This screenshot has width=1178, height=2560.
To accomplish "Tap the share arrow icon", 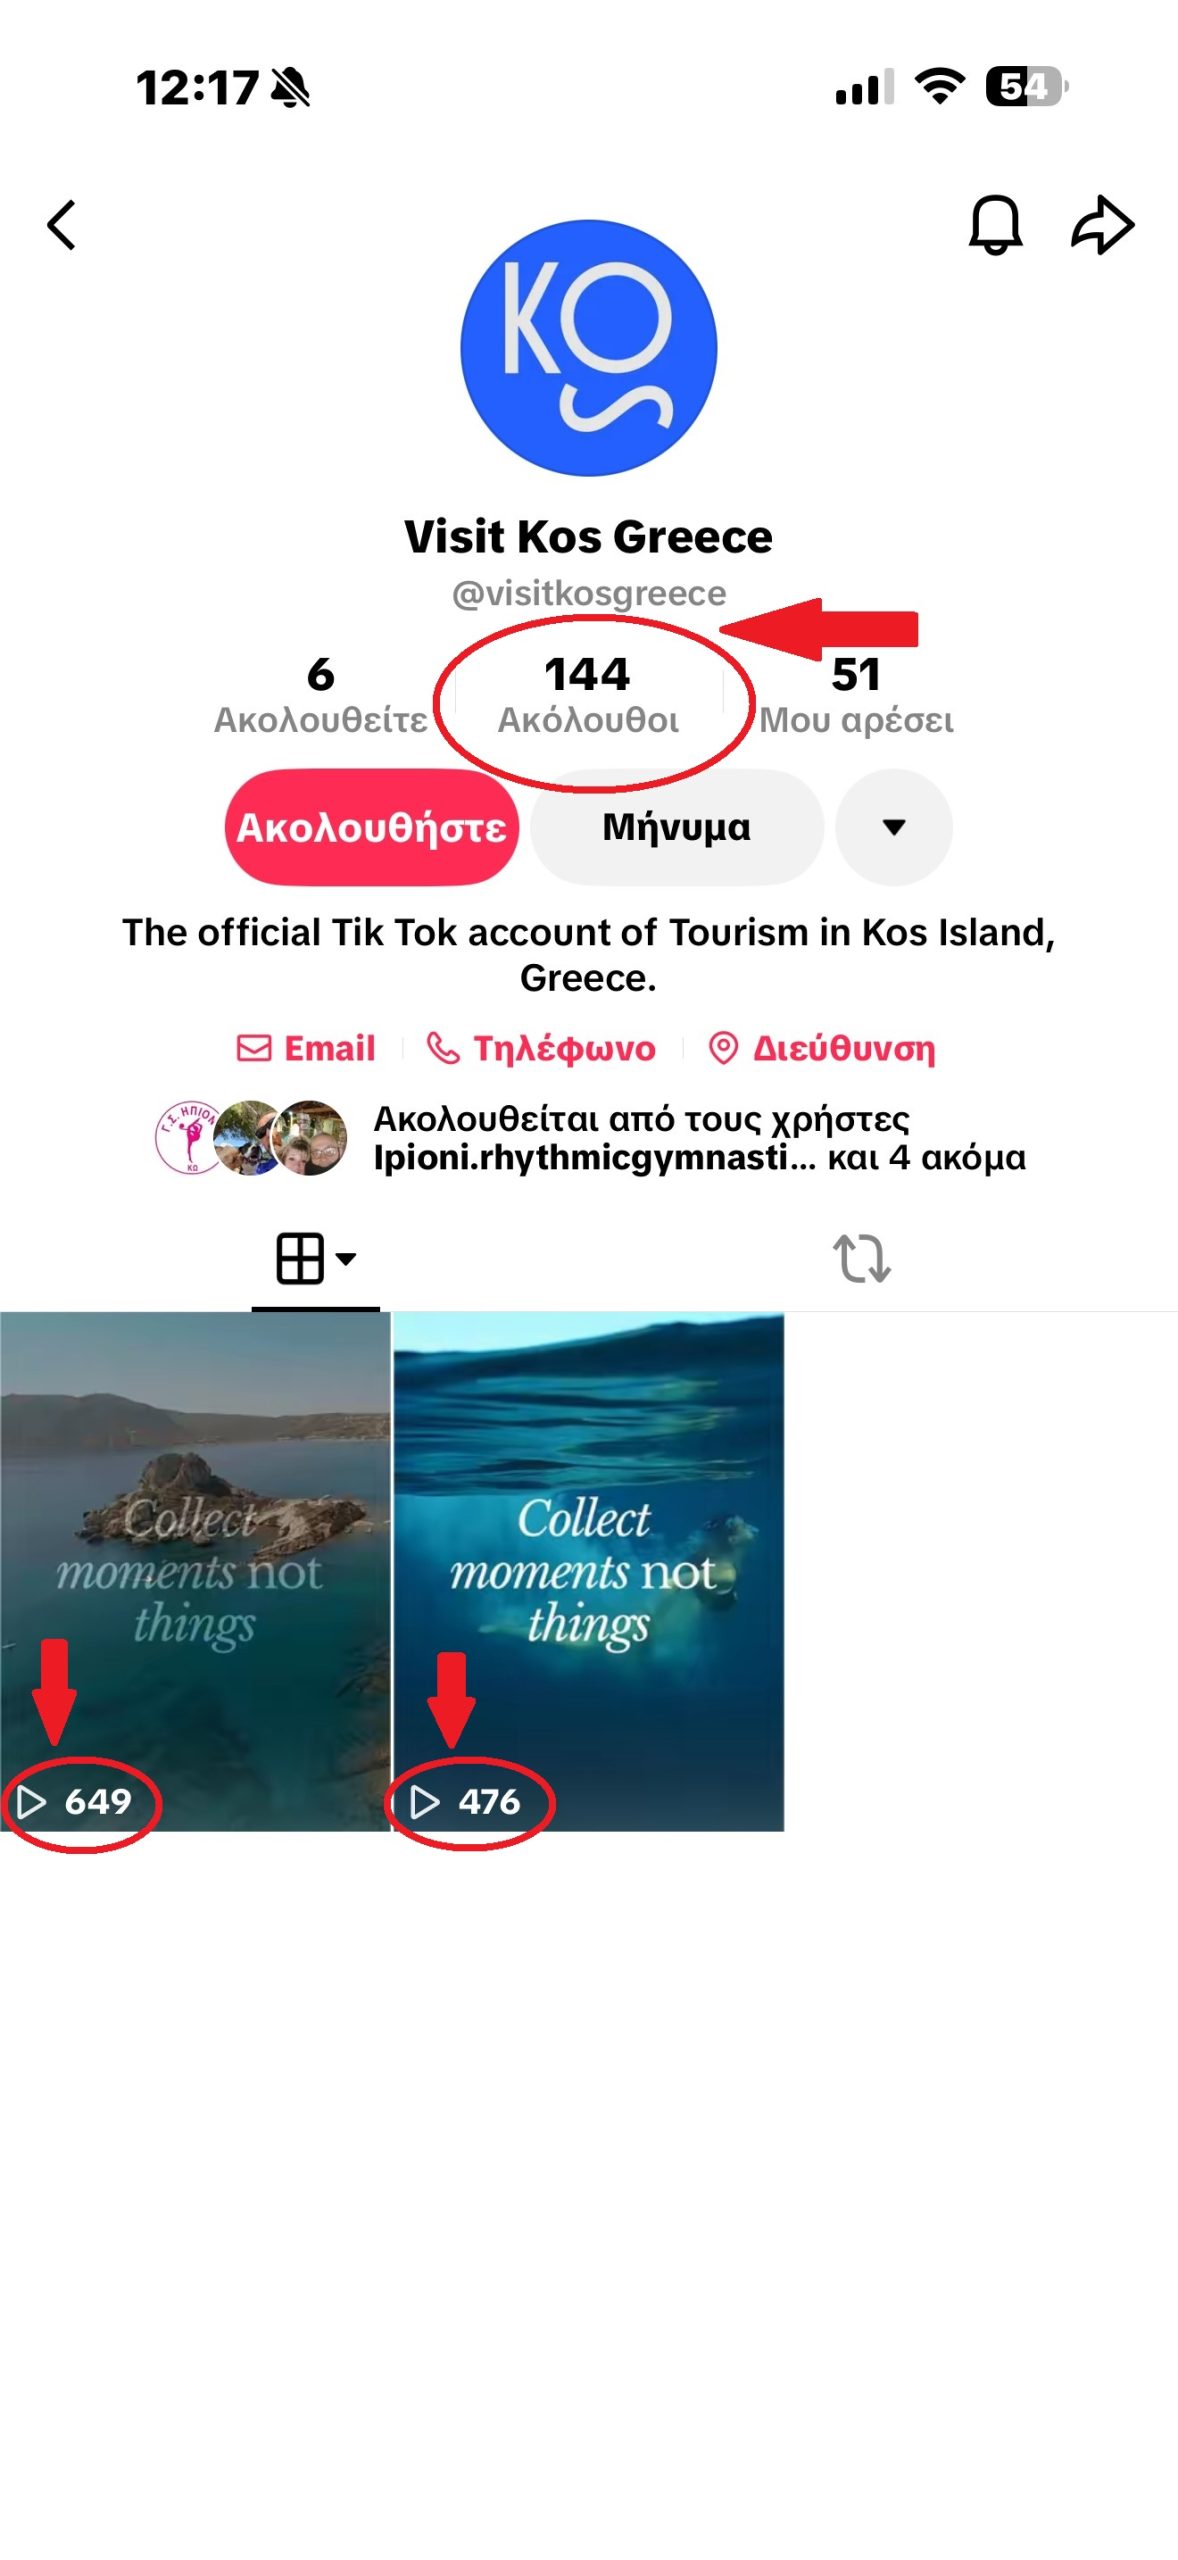I will (x=1102, y=225).
